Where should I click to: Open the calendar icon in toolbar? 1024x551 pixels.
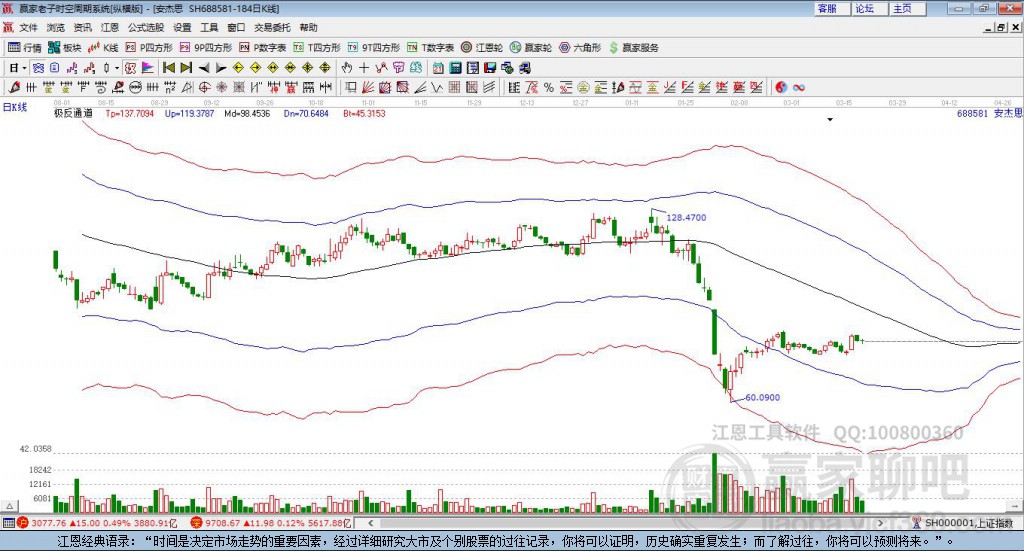point(438,67)
